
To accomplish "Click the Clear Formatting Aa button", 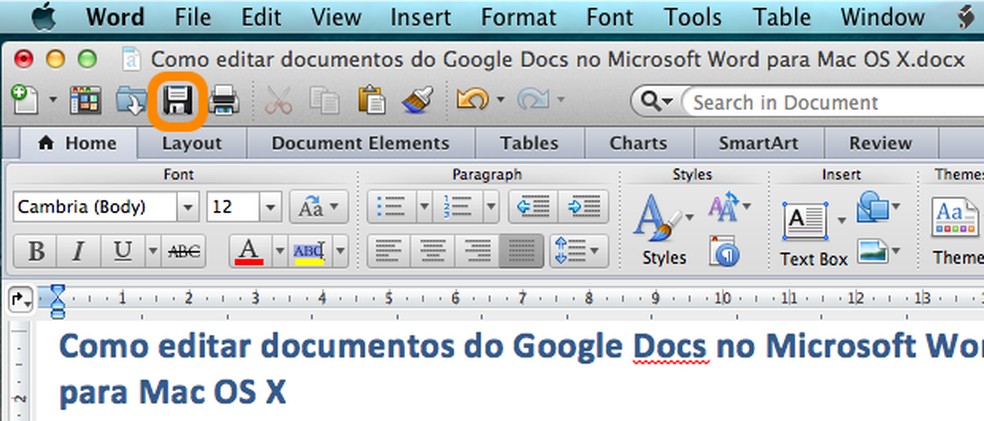I will (x=319, y=207).
